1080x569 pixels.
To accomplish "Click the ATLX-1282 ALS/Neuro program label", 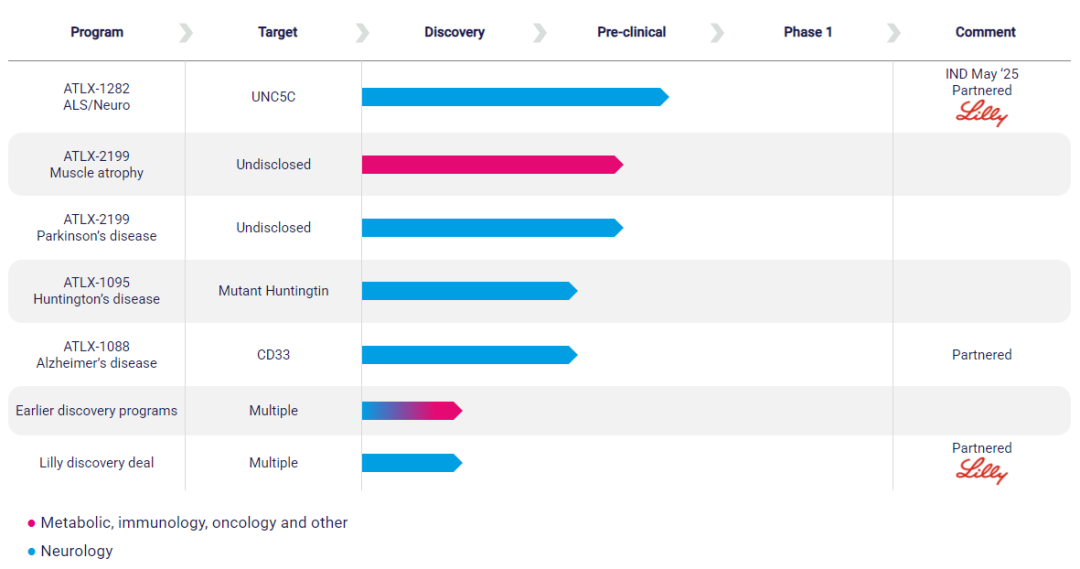I will 97,97.
